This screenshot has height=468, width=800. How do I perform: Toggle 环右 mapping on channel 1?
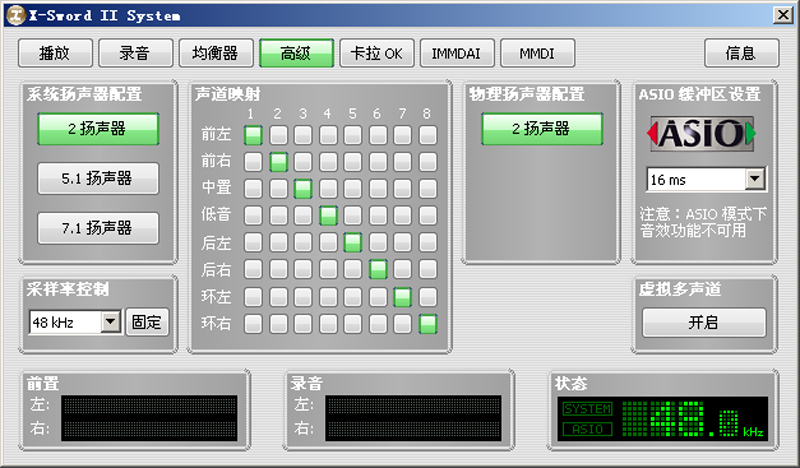click(253, 323)
